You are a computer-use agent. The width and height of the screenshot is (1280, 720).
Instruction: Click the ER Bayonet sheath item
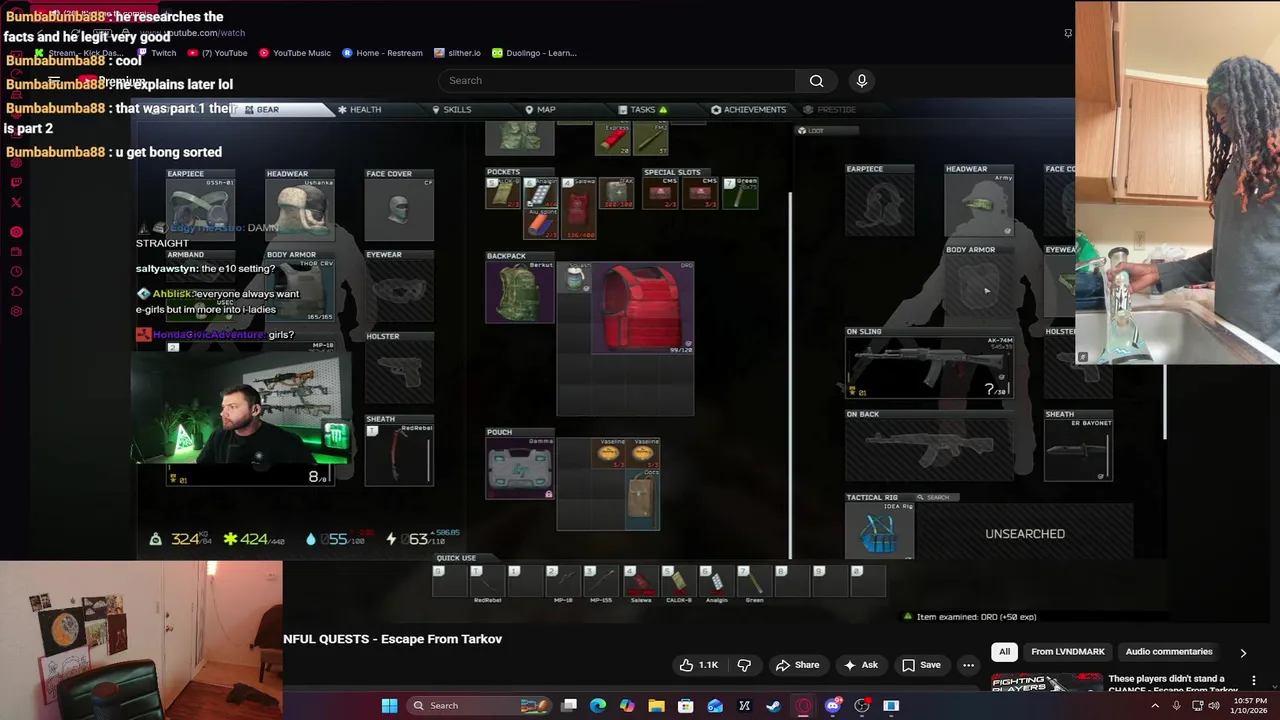point(1078,450)
